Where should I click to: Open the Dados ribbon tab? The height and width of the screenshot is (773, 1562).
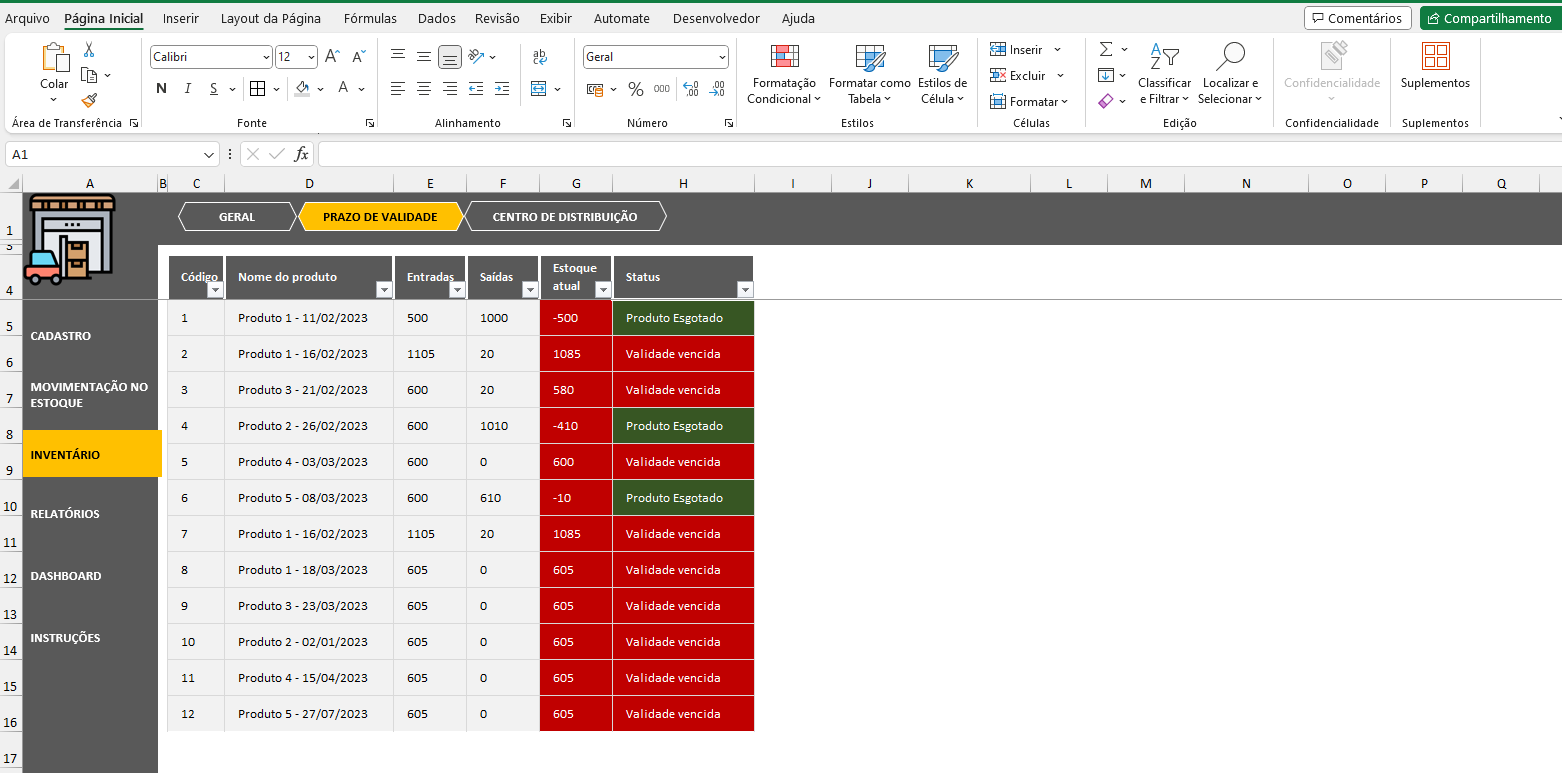click(x=437, y=18)
